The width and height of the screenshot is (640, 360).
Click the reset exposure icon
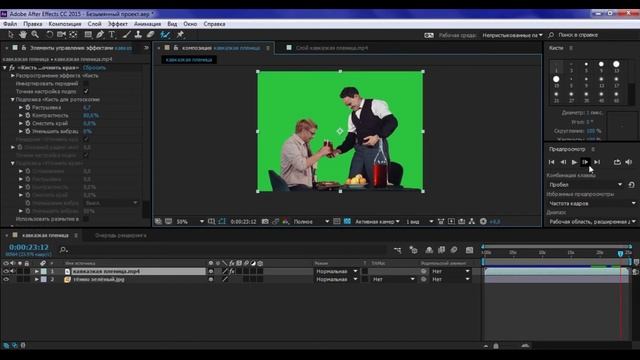pos(483,221)
